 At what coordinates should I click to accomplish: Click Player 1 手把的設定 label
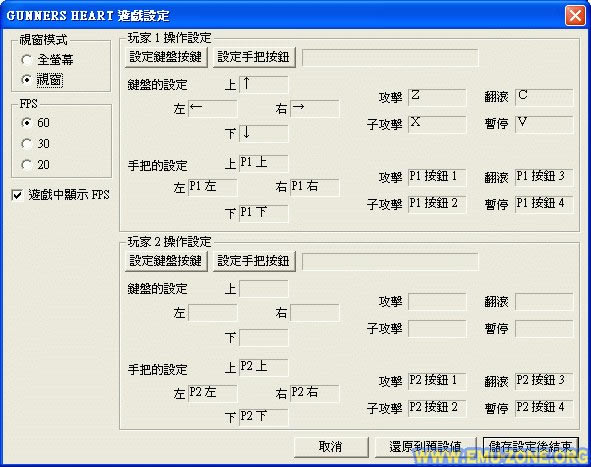point(157,165)
